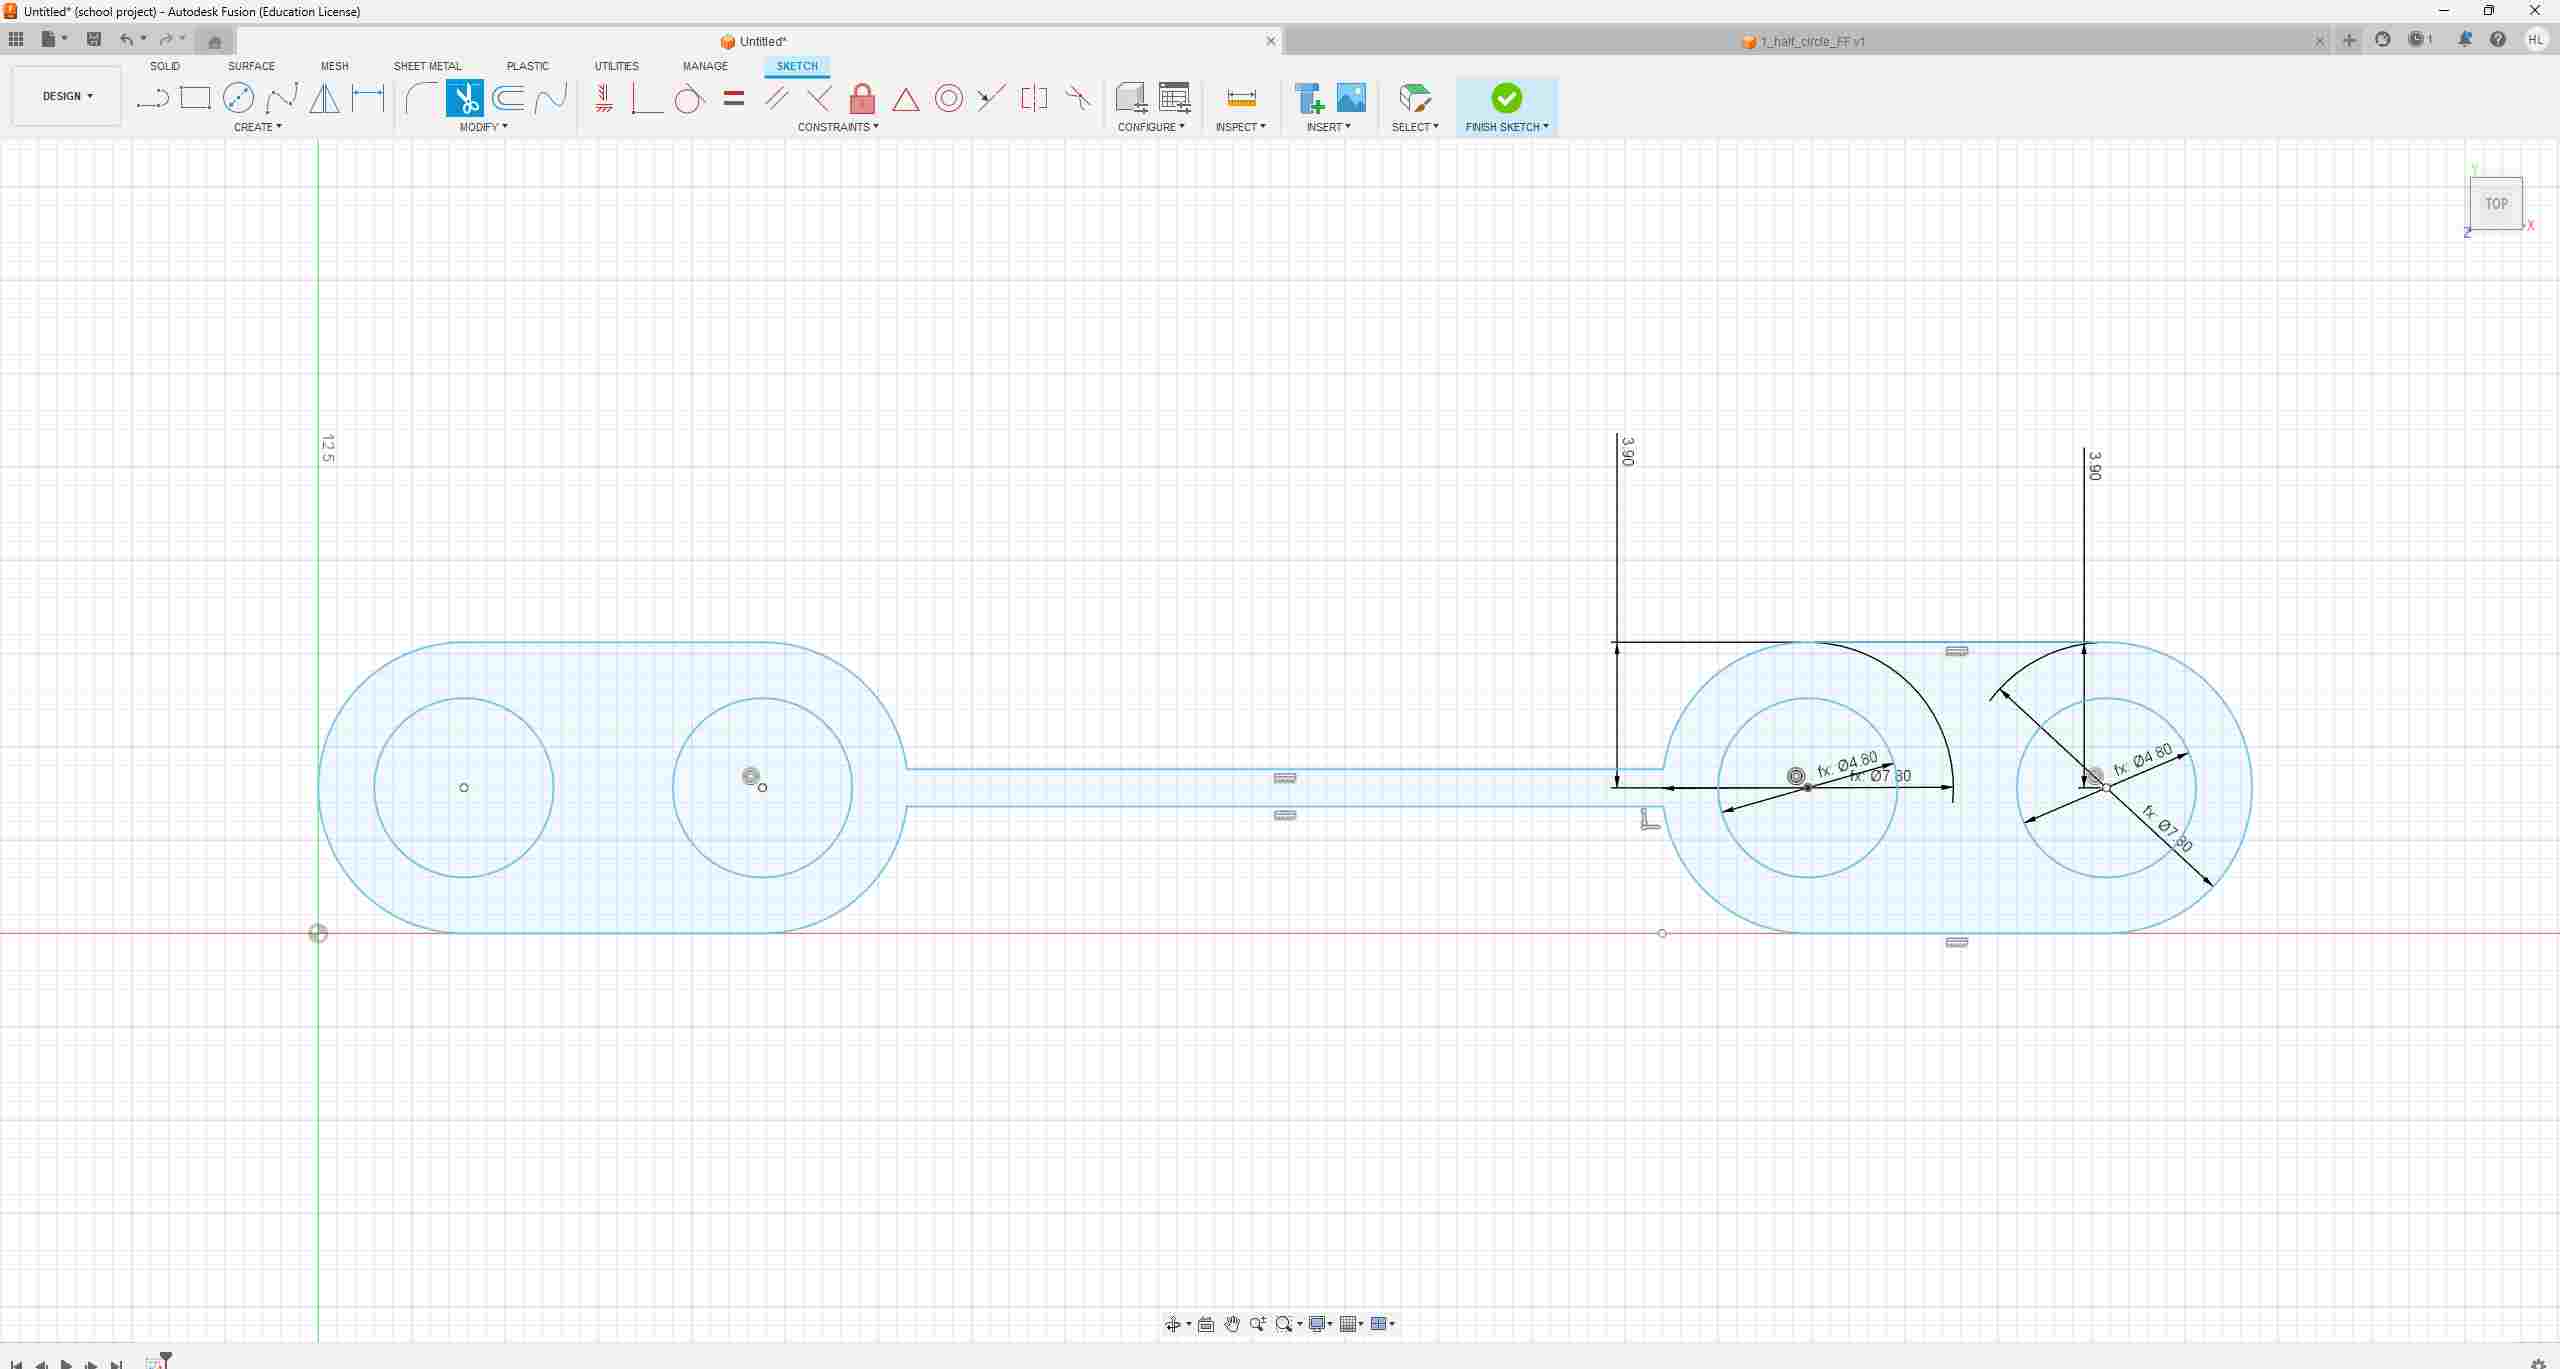Switch to the SHEET METAL tab
This screenshot has height=1369, width=2560.
pos(427,66)
